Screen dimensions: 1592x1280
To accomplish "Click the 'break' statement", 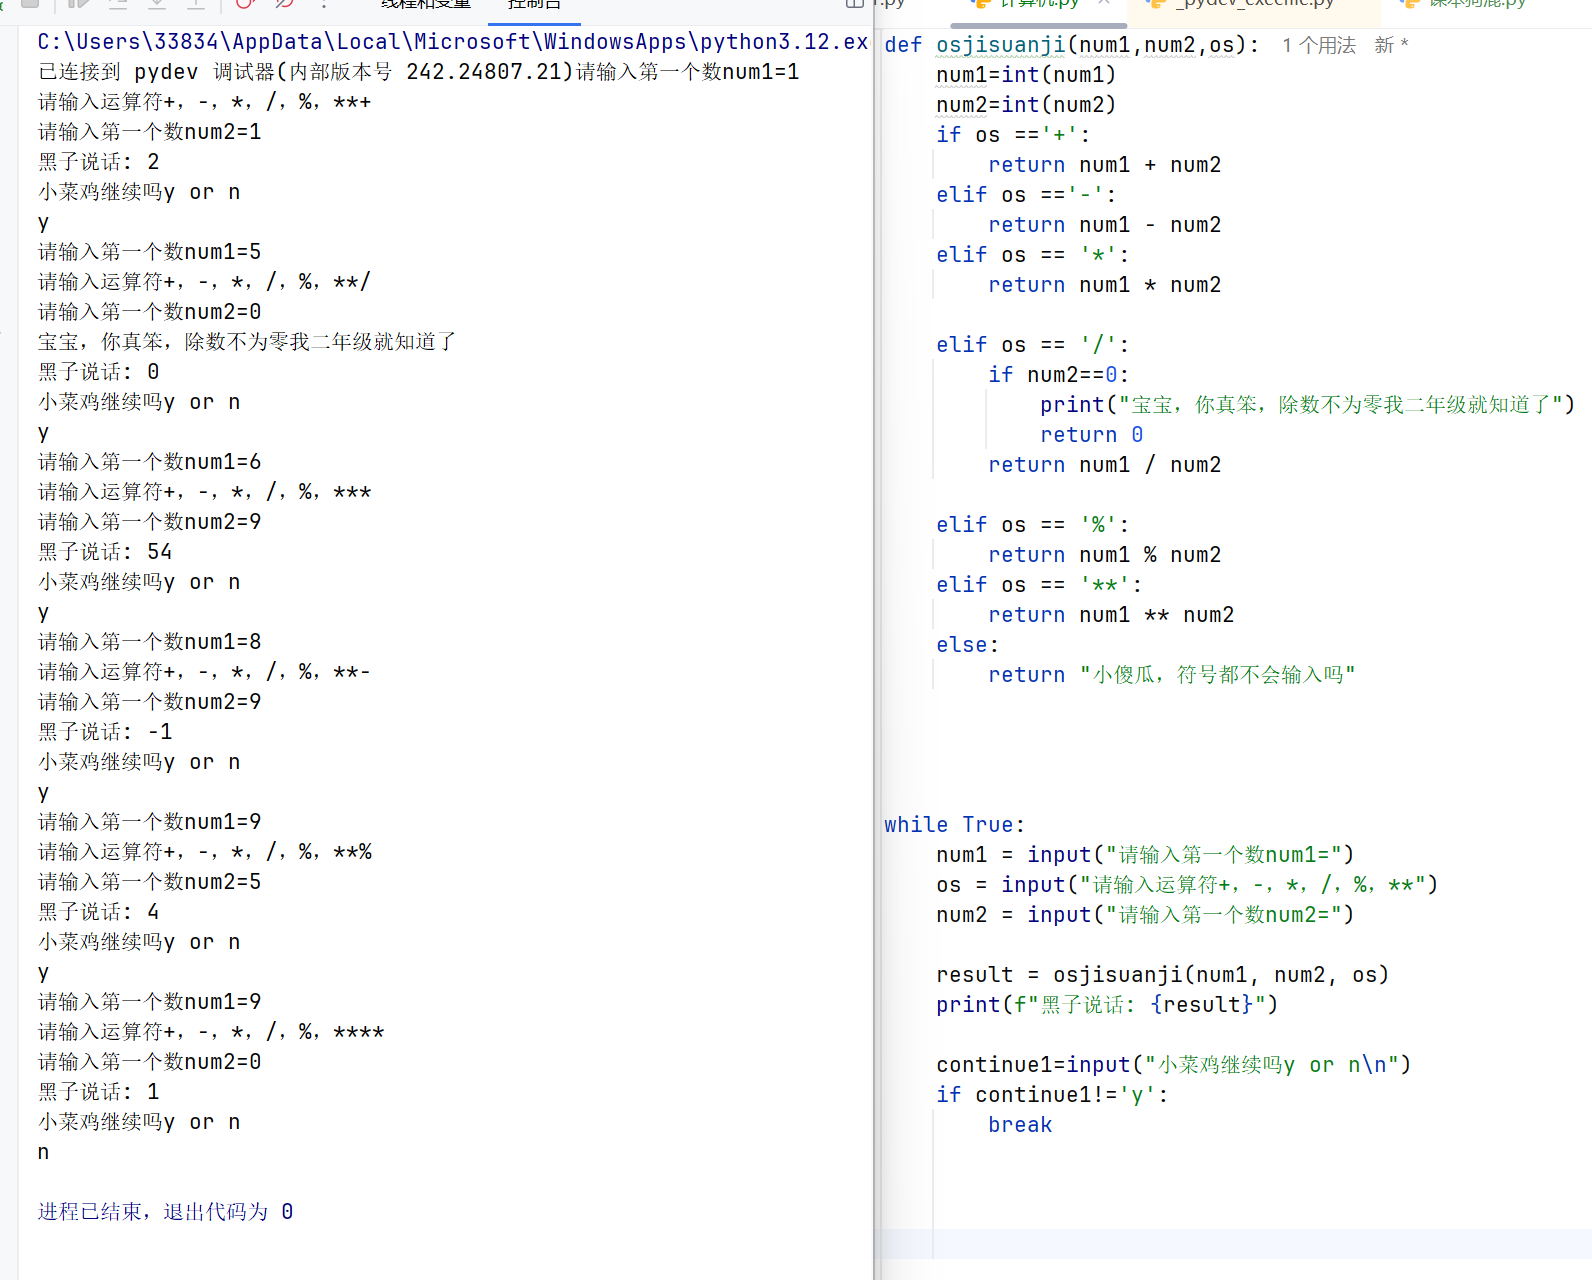I will pos(1020,1125).
